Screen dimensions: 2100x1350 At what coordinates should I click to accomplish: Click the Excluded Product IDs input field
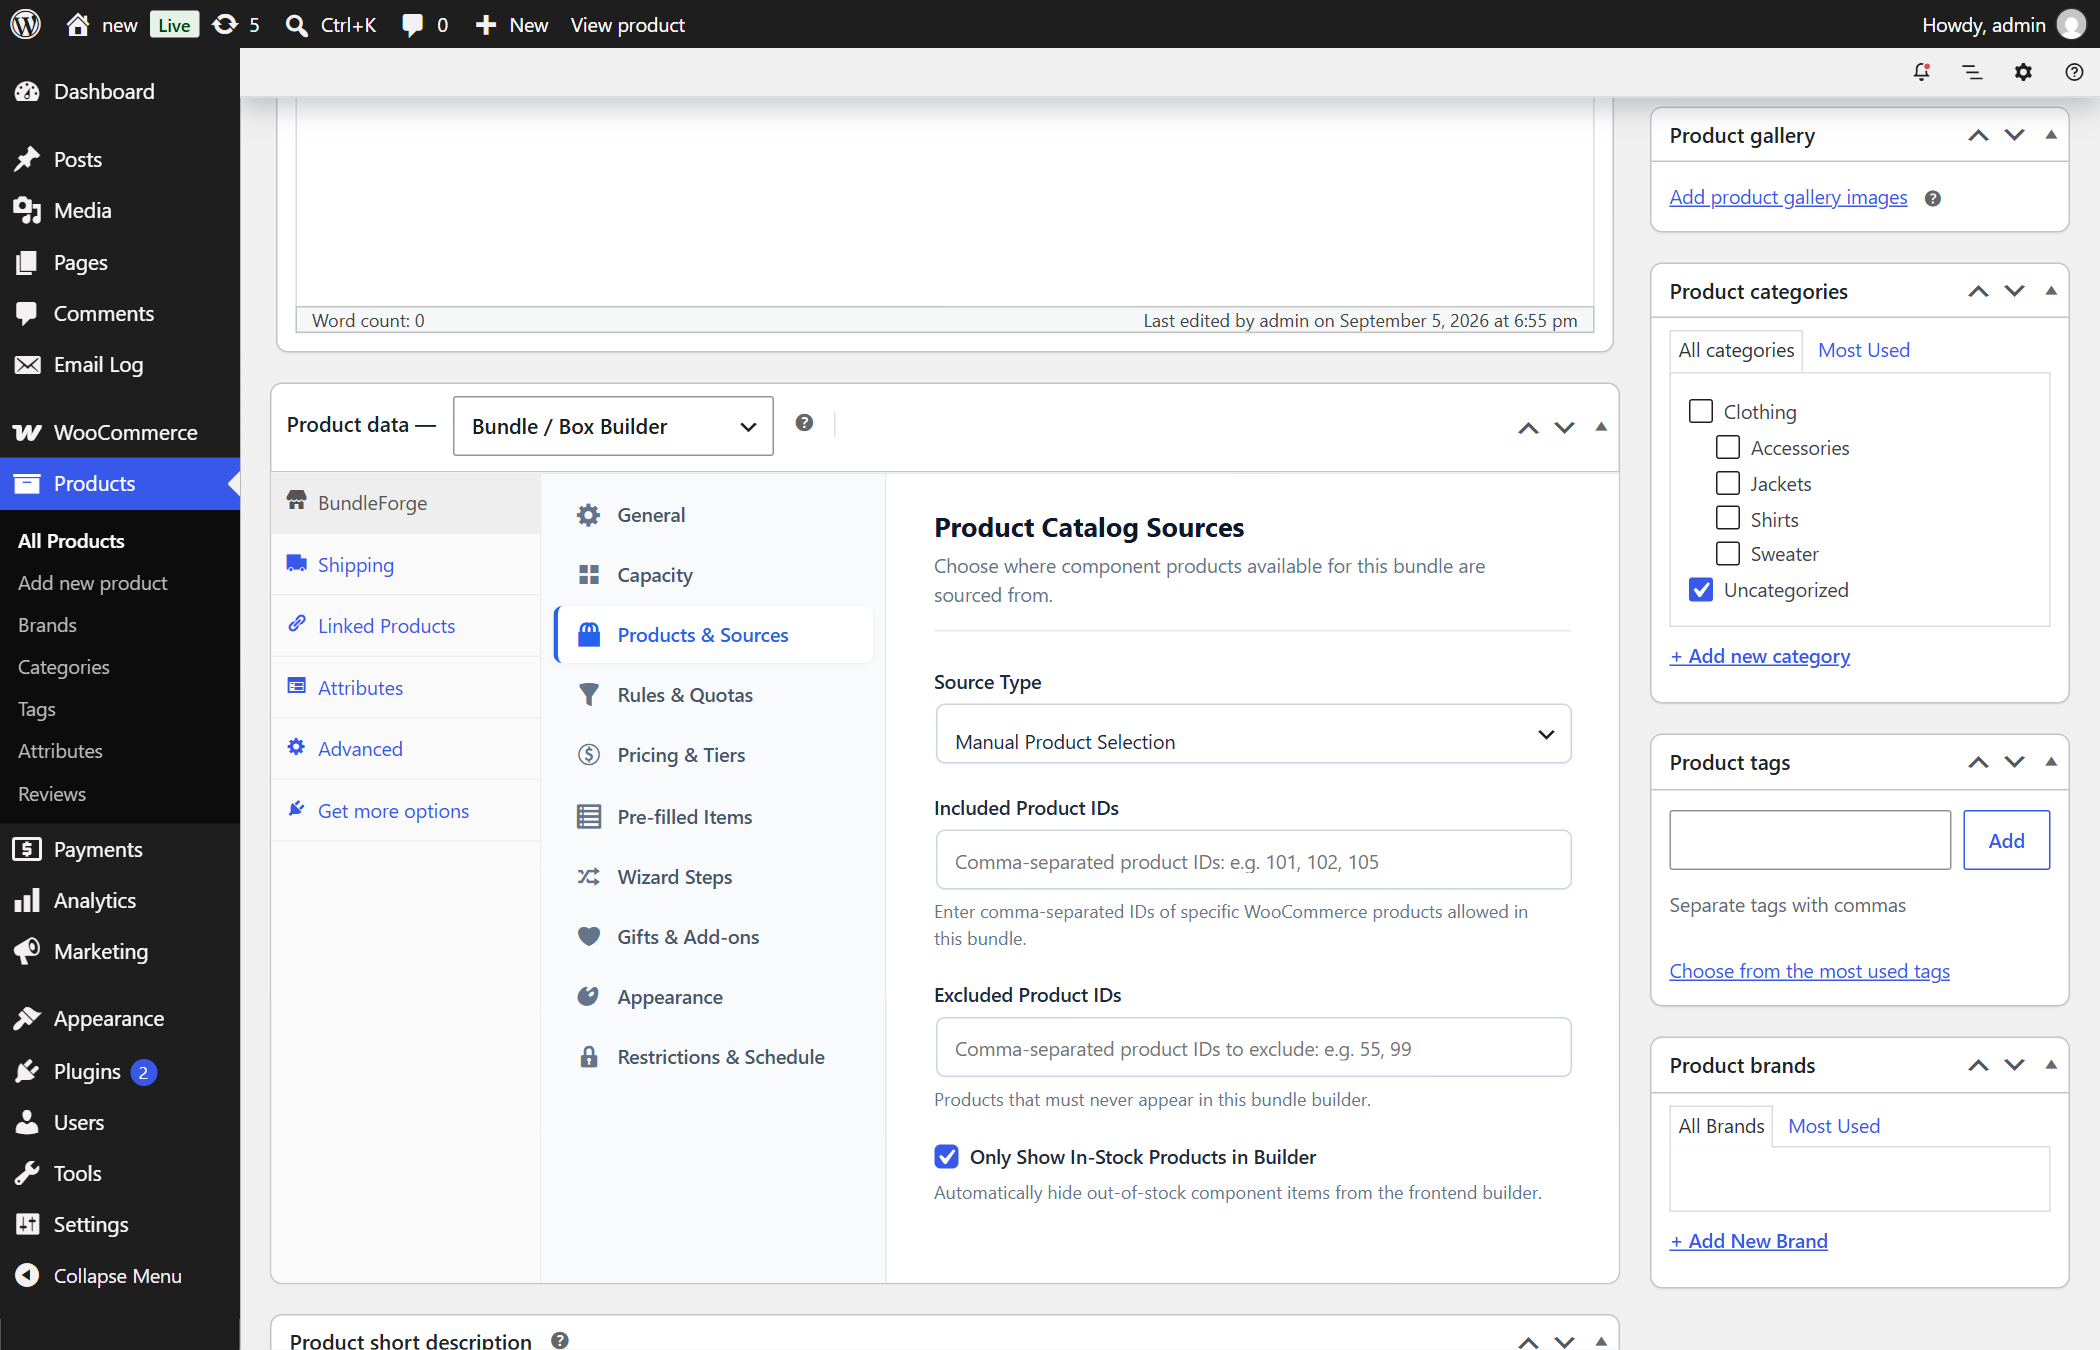pos(1253,1047)
